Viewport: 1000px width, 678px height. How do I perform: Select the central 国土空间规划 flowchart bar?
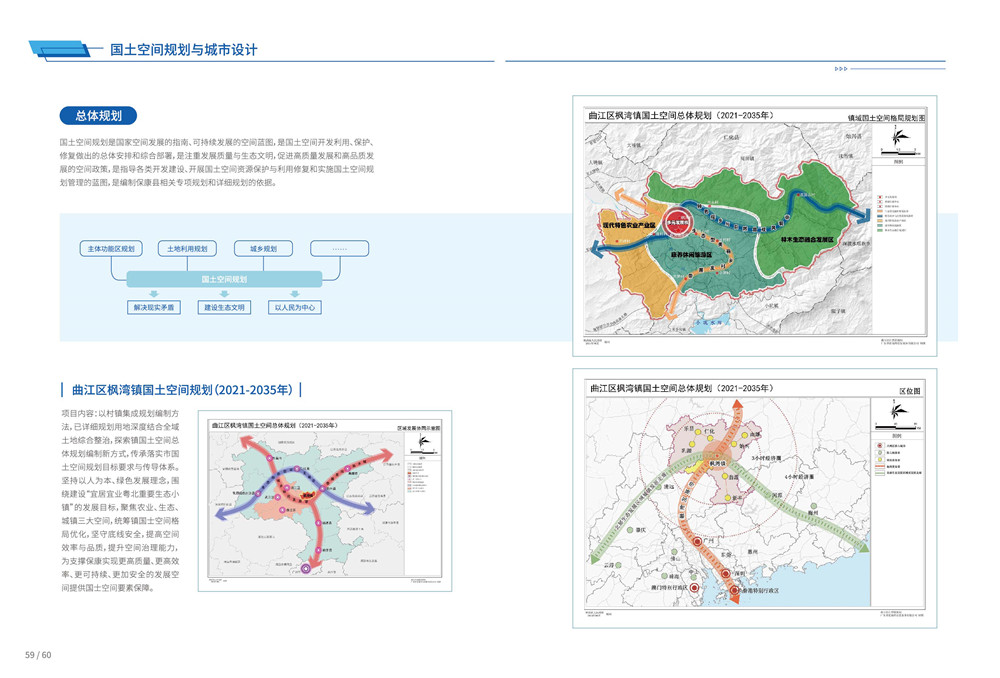[x=224, y=279]
